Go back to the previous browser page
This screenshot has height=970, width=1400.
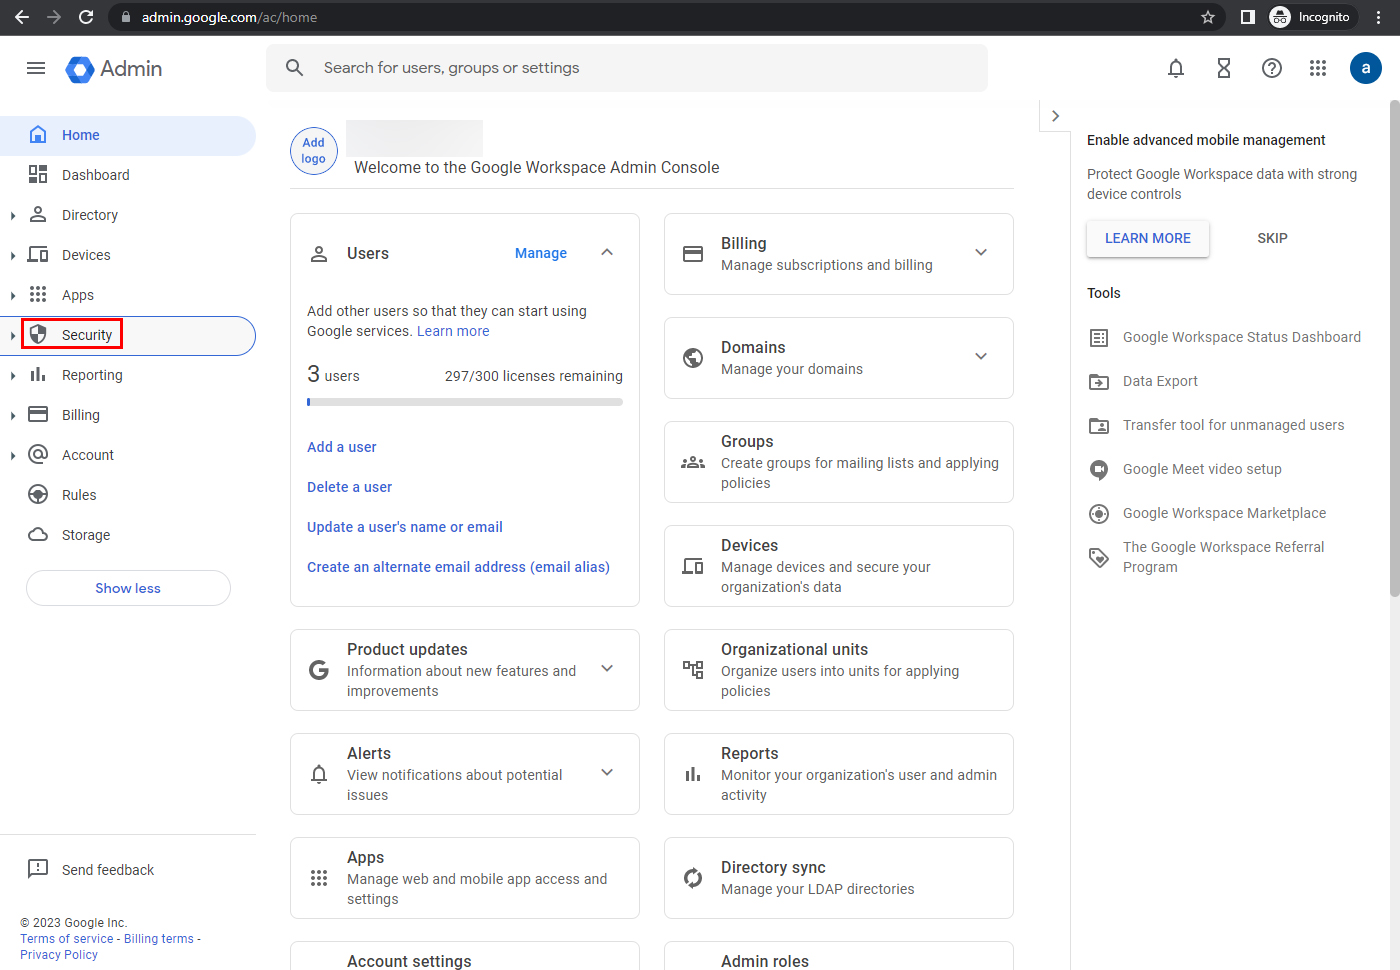[22, 17]
